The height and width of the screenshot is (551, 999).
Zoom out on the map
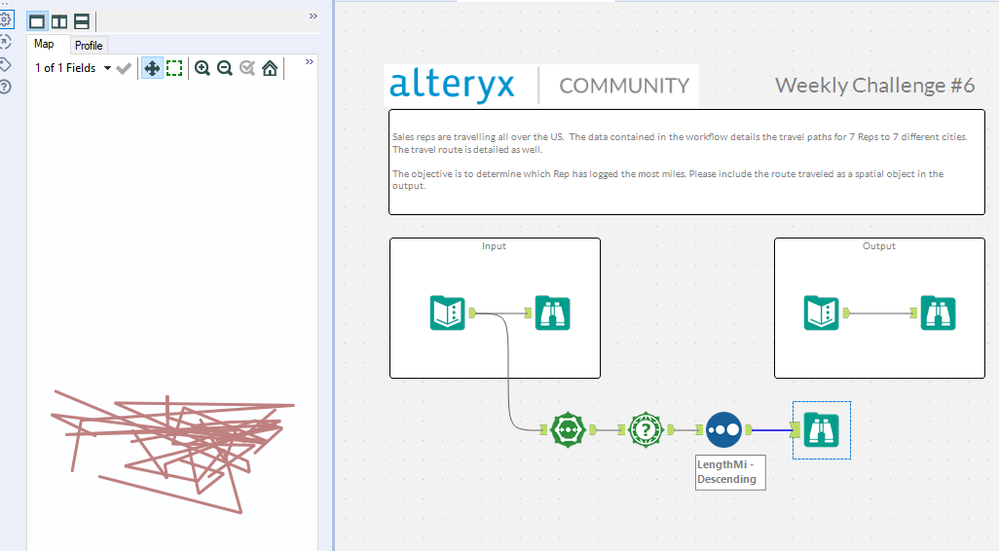224,68
